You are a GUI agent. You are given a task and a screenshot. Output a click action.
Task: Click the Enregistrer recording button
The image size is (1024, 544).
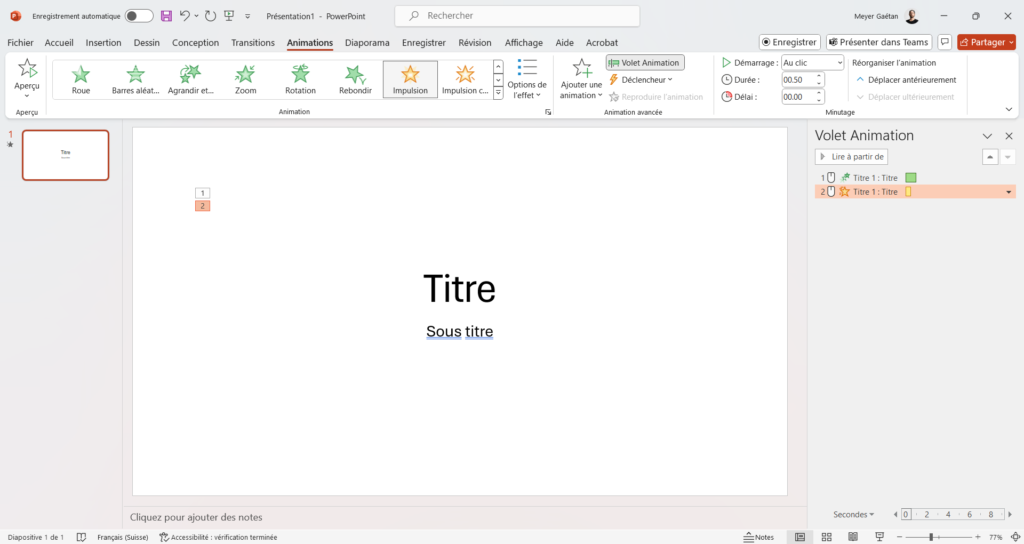coord(790,42)
